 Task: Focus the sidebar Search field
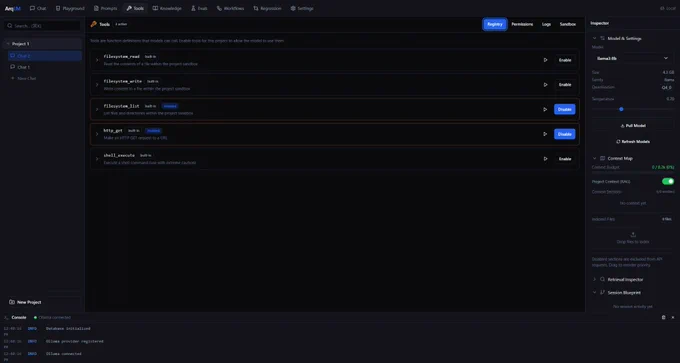coord(42,26)
